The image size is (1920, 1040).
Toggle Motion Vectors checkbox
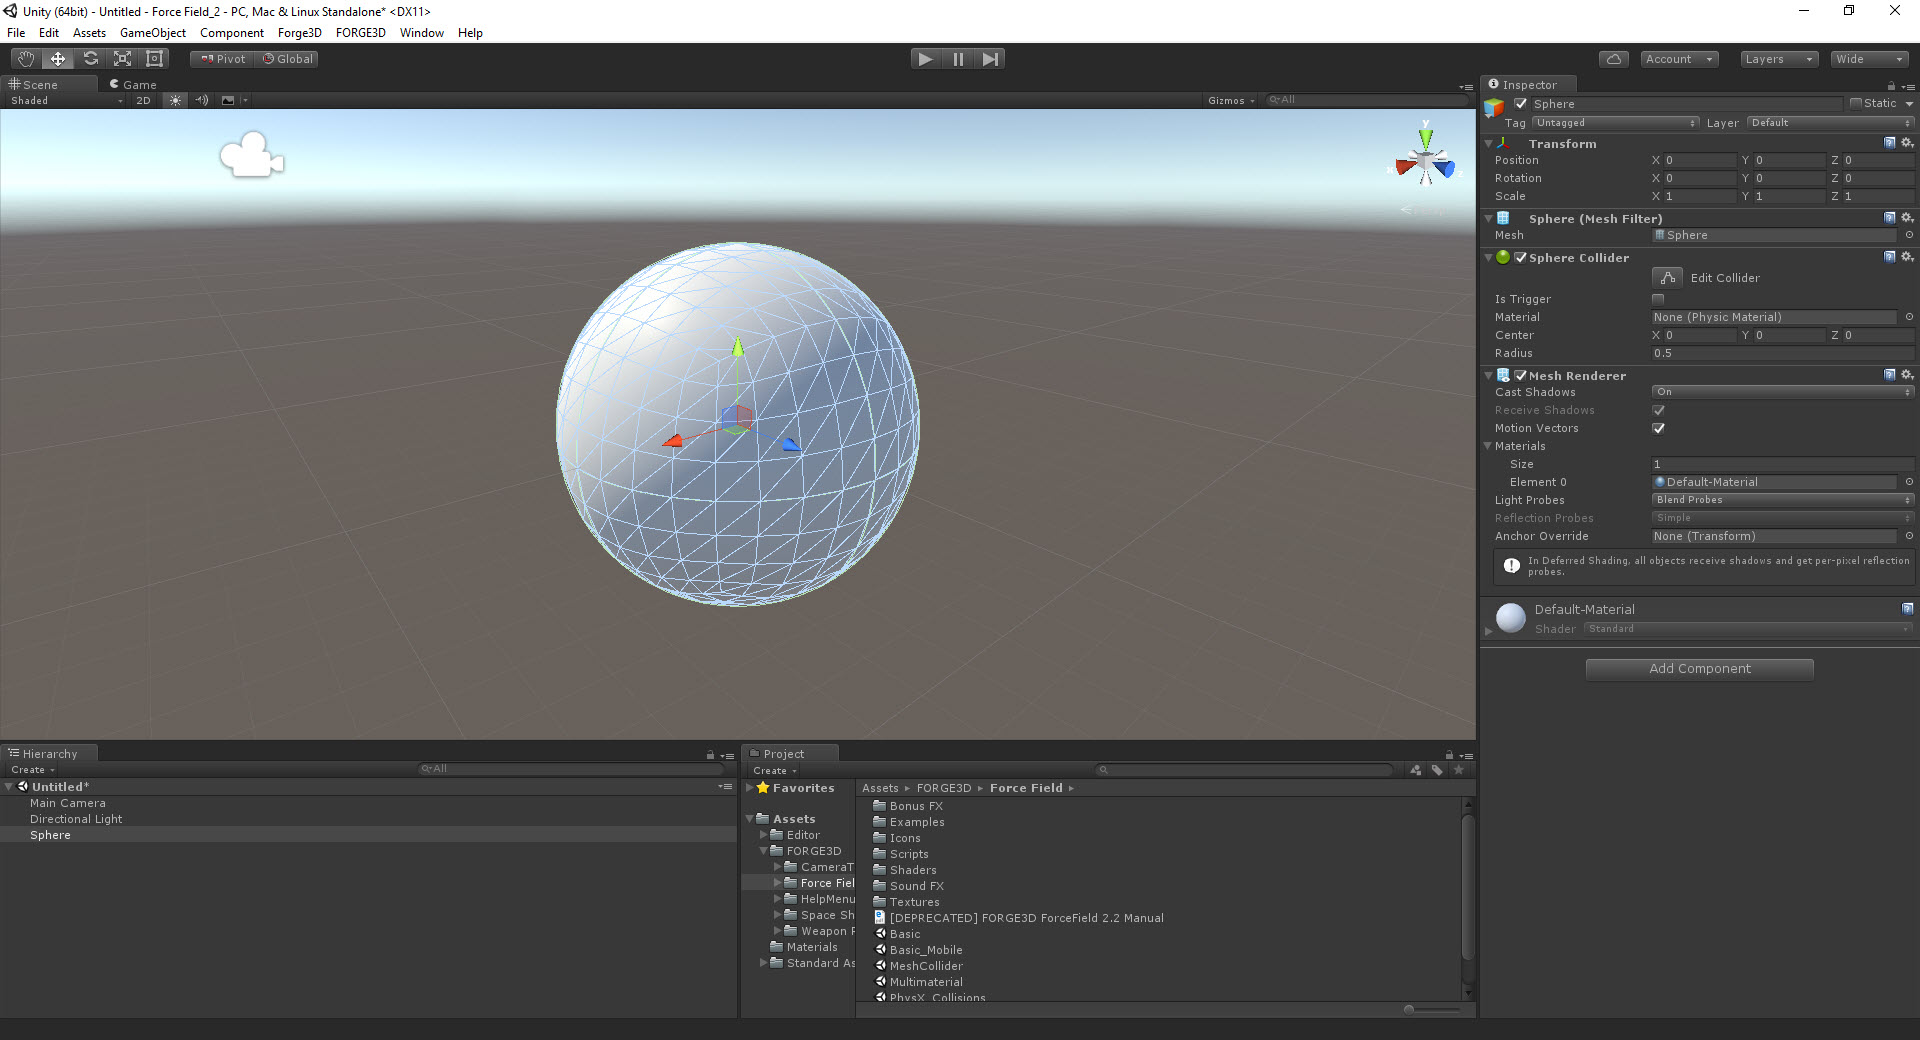point(1658,428)
